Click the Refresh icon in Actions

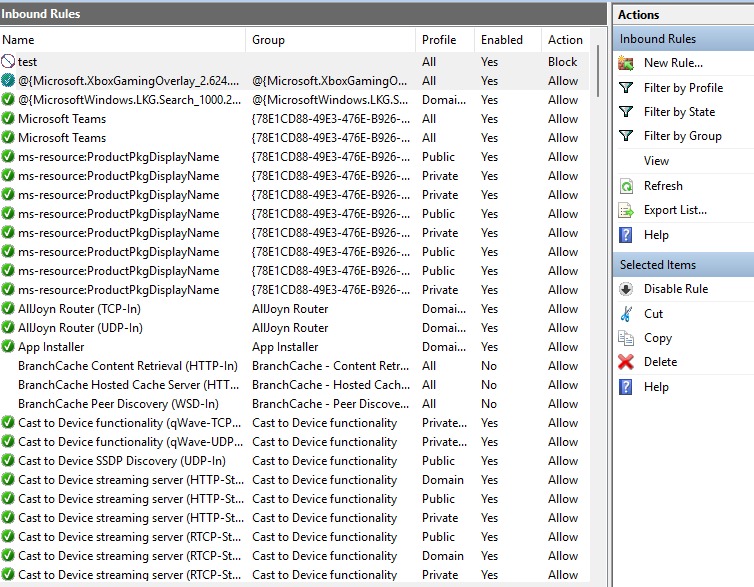coord(626,186)
